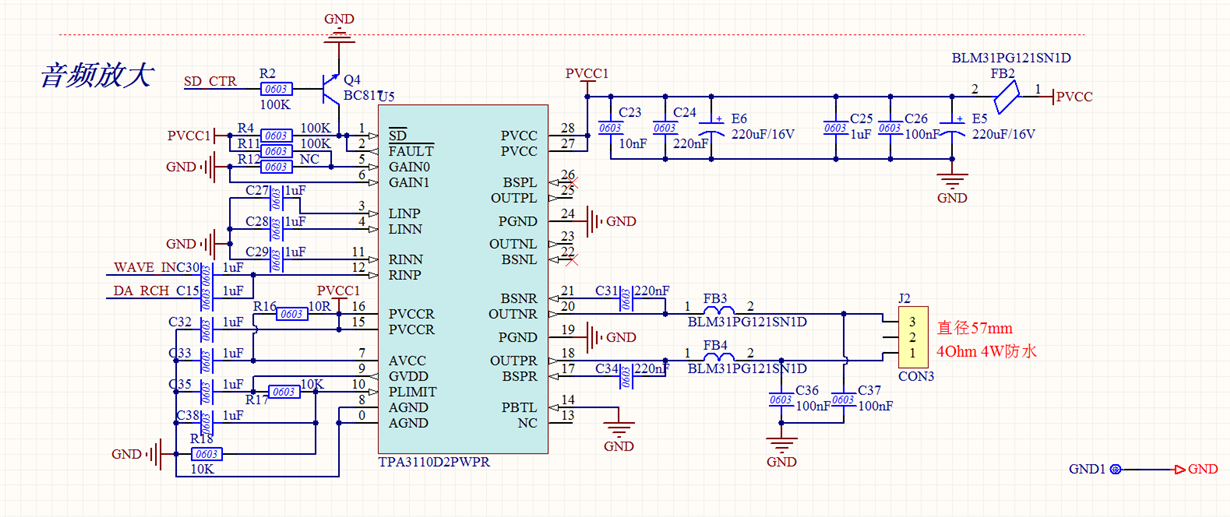Screen dimensions: 1230x517
Task: Select the E6 220uF/16V capacitor
Action: [712, 125]
